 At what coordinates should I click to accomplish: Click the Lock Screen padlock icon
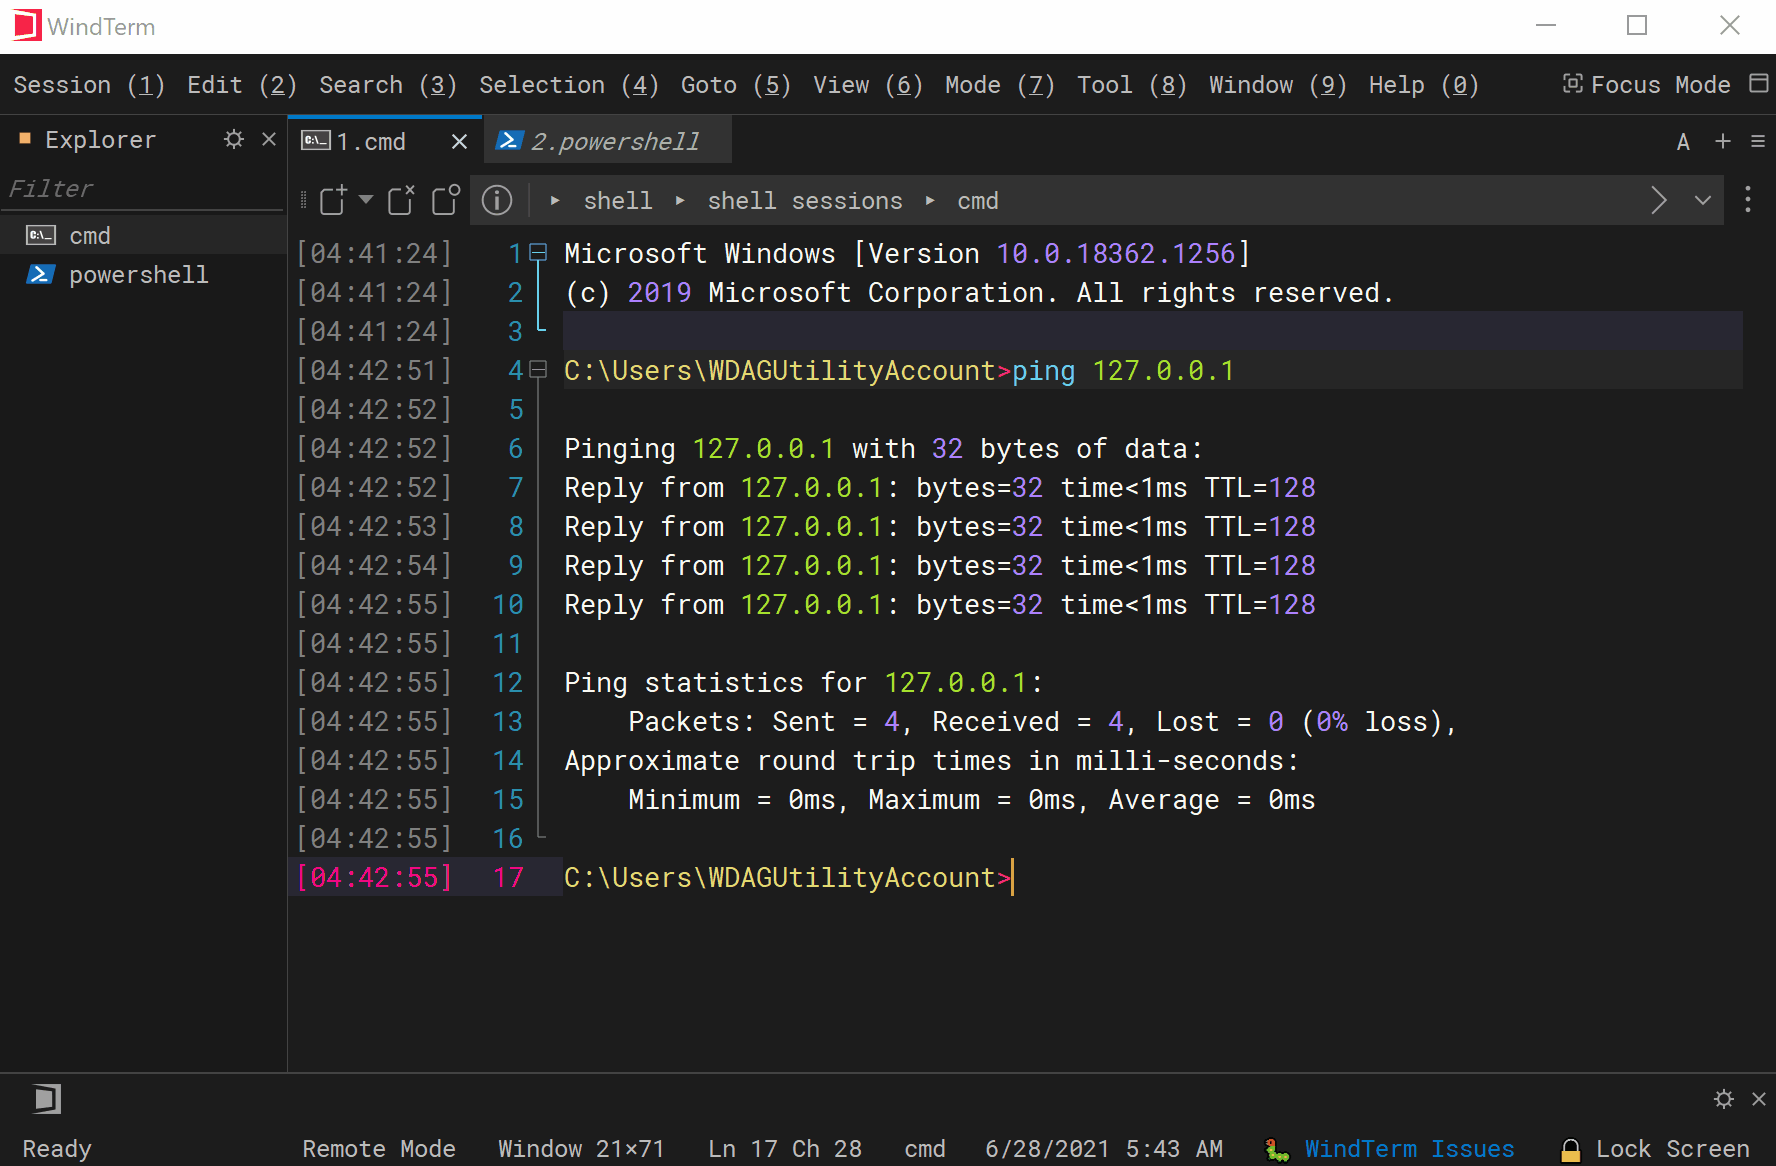coord(1571,1150)
